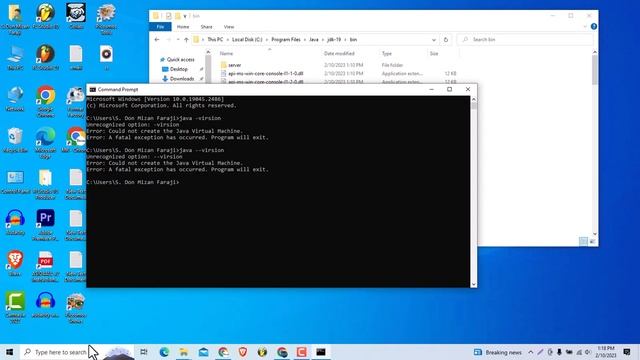This screenshot has height=360, width=640.
Task: Open the Google Chrome desktop shortcut
Action: coord(46,101)
